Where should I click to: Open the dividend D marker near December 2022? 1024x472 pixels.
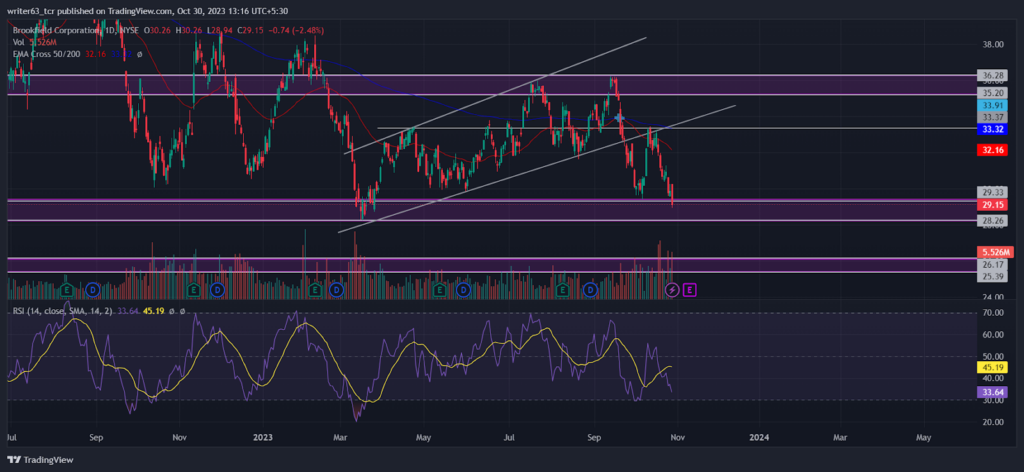[x=217, y=289]
